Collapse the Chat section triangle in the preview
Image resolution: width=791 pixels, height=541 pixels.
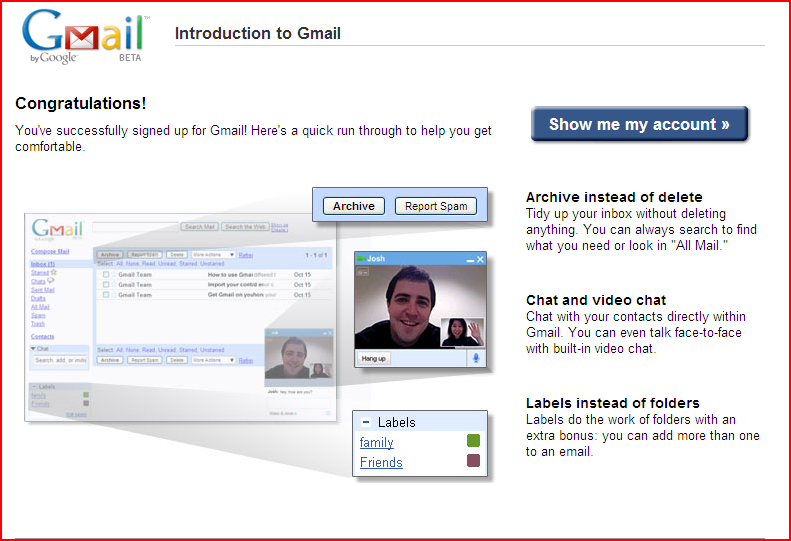33,349
